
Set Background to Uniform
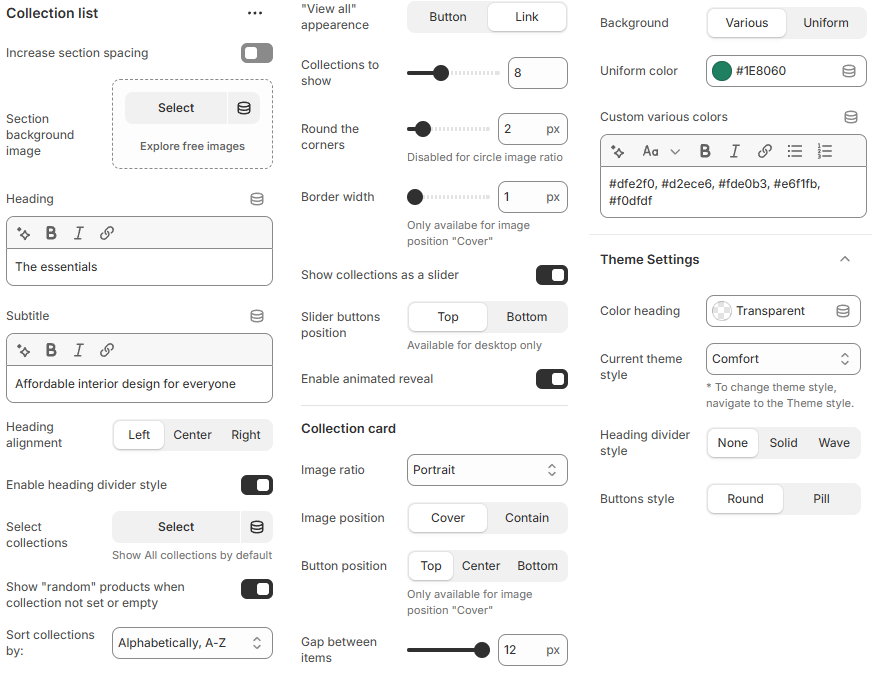point(826,23)
